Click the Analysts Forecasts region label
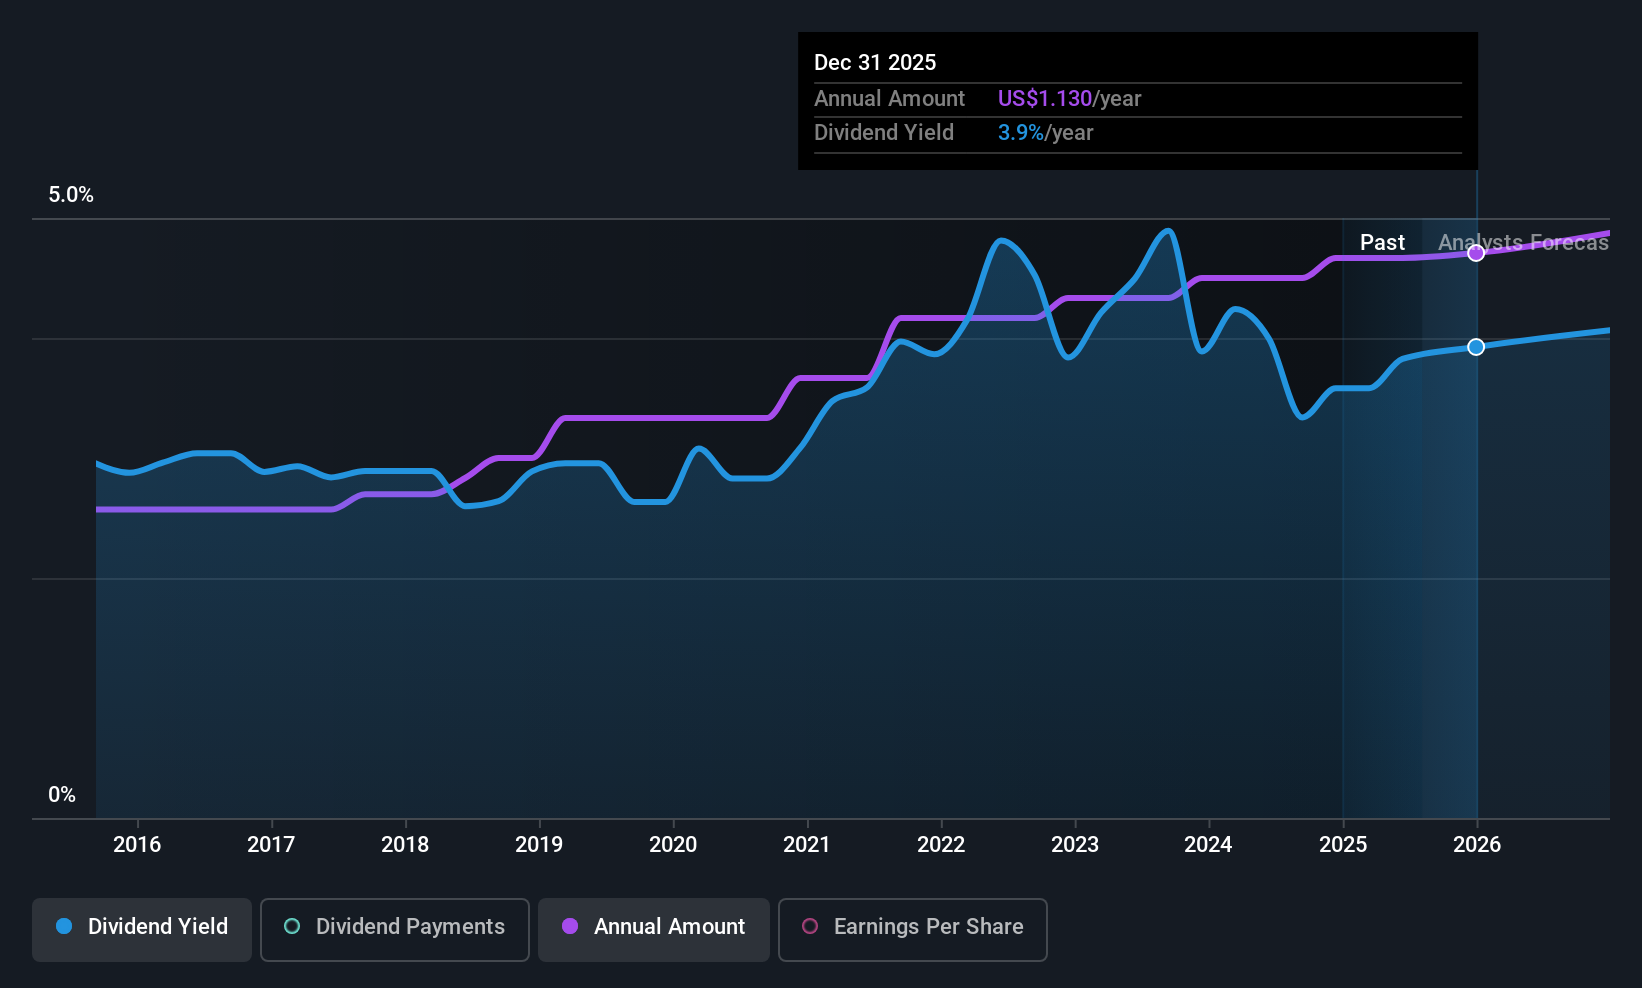Image resolution: width=1642 pixels, height=988 pixels. point(1523,242)
